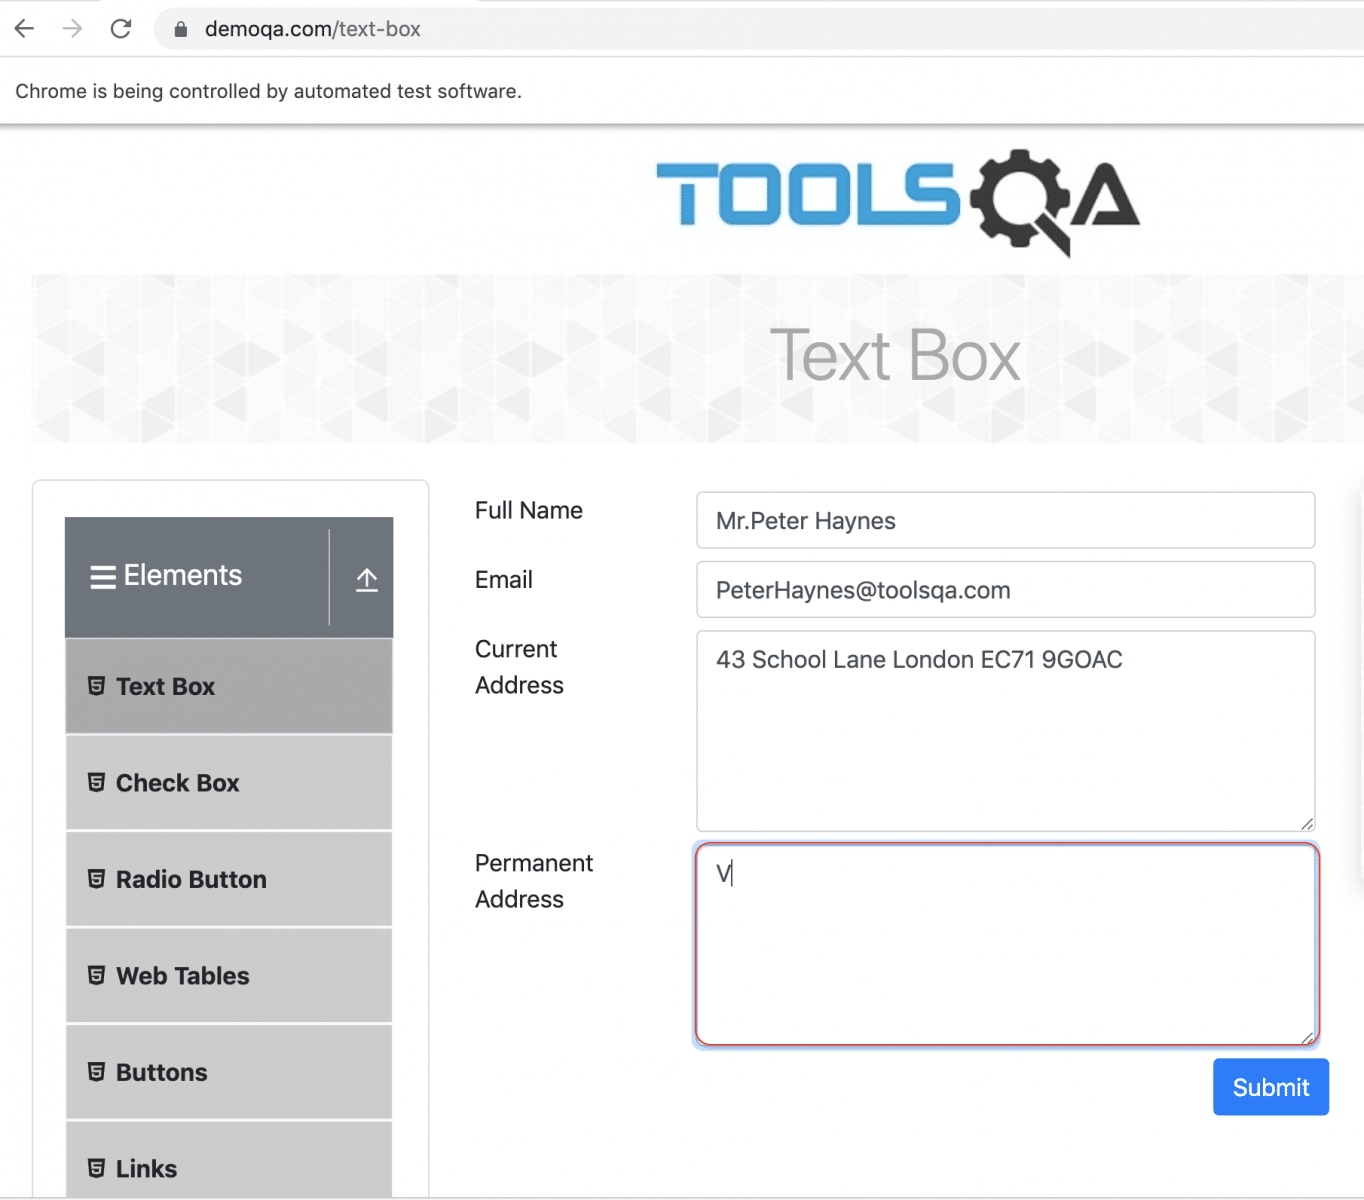Focus the Full Name input field
1364x1200 pixels.
(x=1005, y=521)
